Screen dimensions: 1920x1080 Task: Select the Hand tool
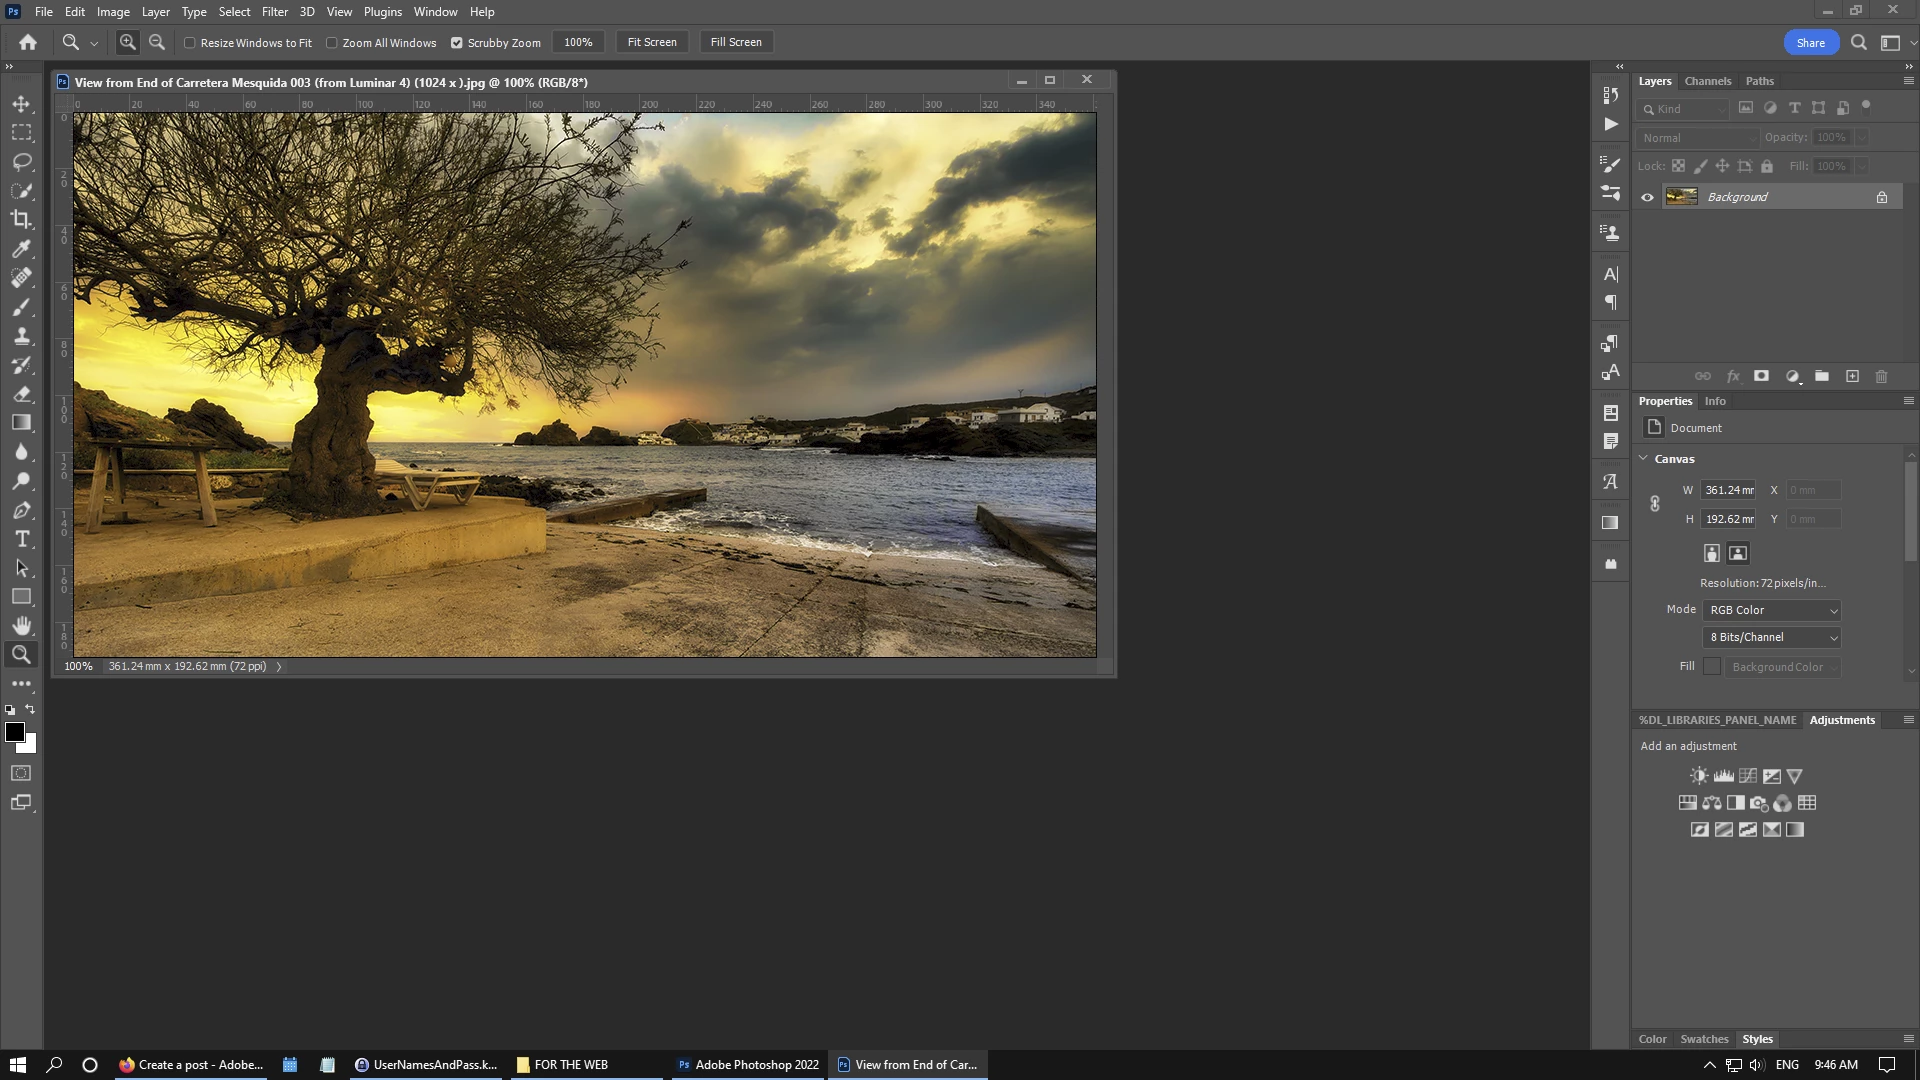coord(21,626)
